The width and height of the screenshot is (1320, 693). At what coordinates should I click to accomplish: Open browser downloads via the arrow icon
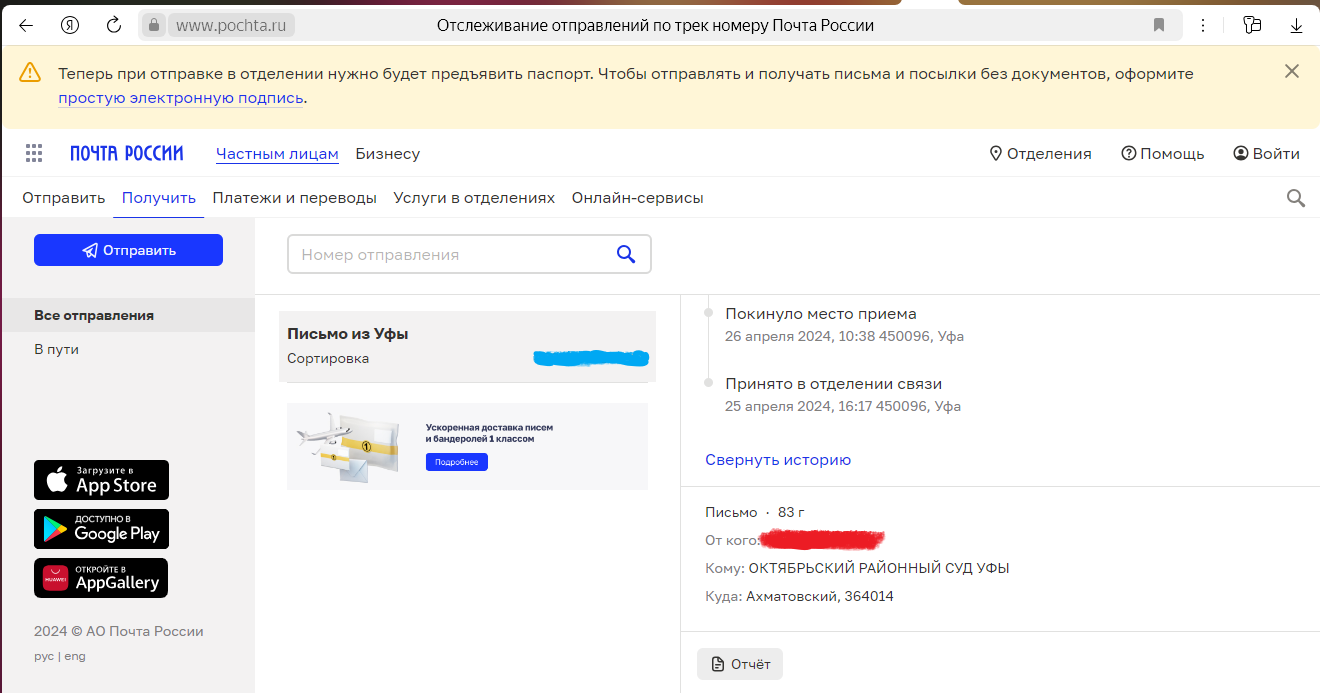point(1297,24)
